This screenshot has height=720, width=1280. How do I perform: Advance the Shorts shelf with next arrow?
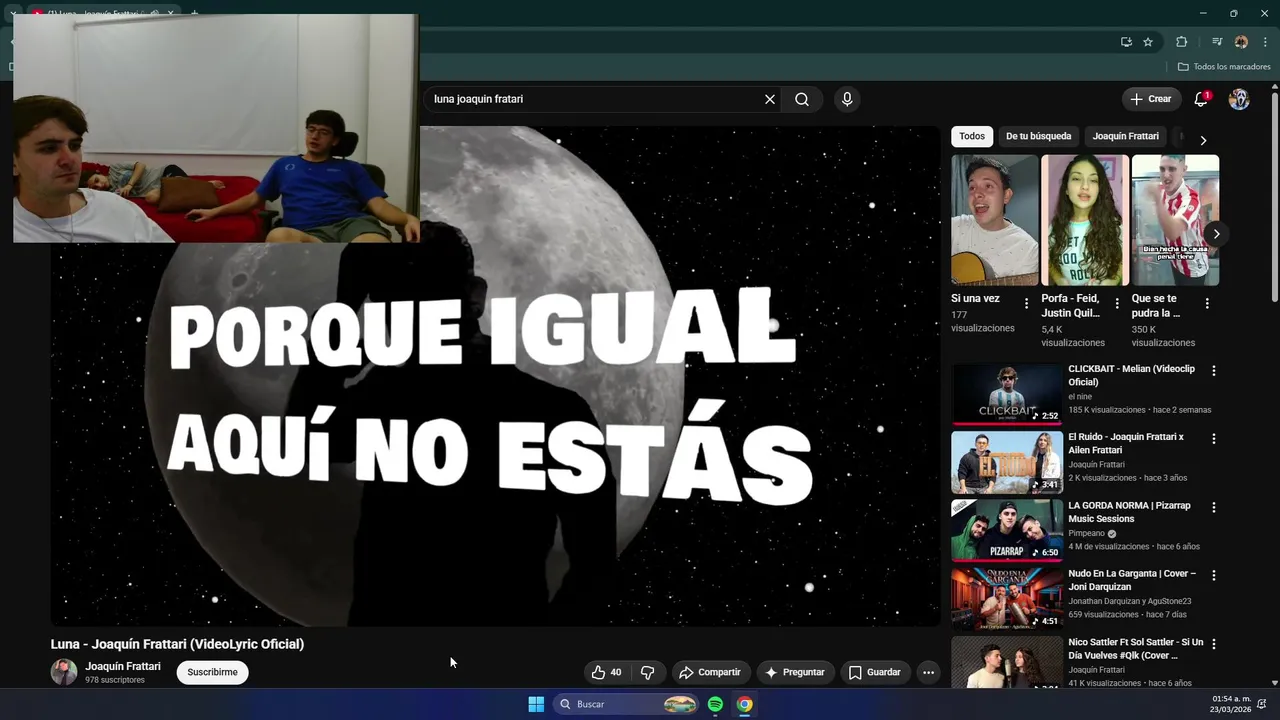[x=1216, y=234]
